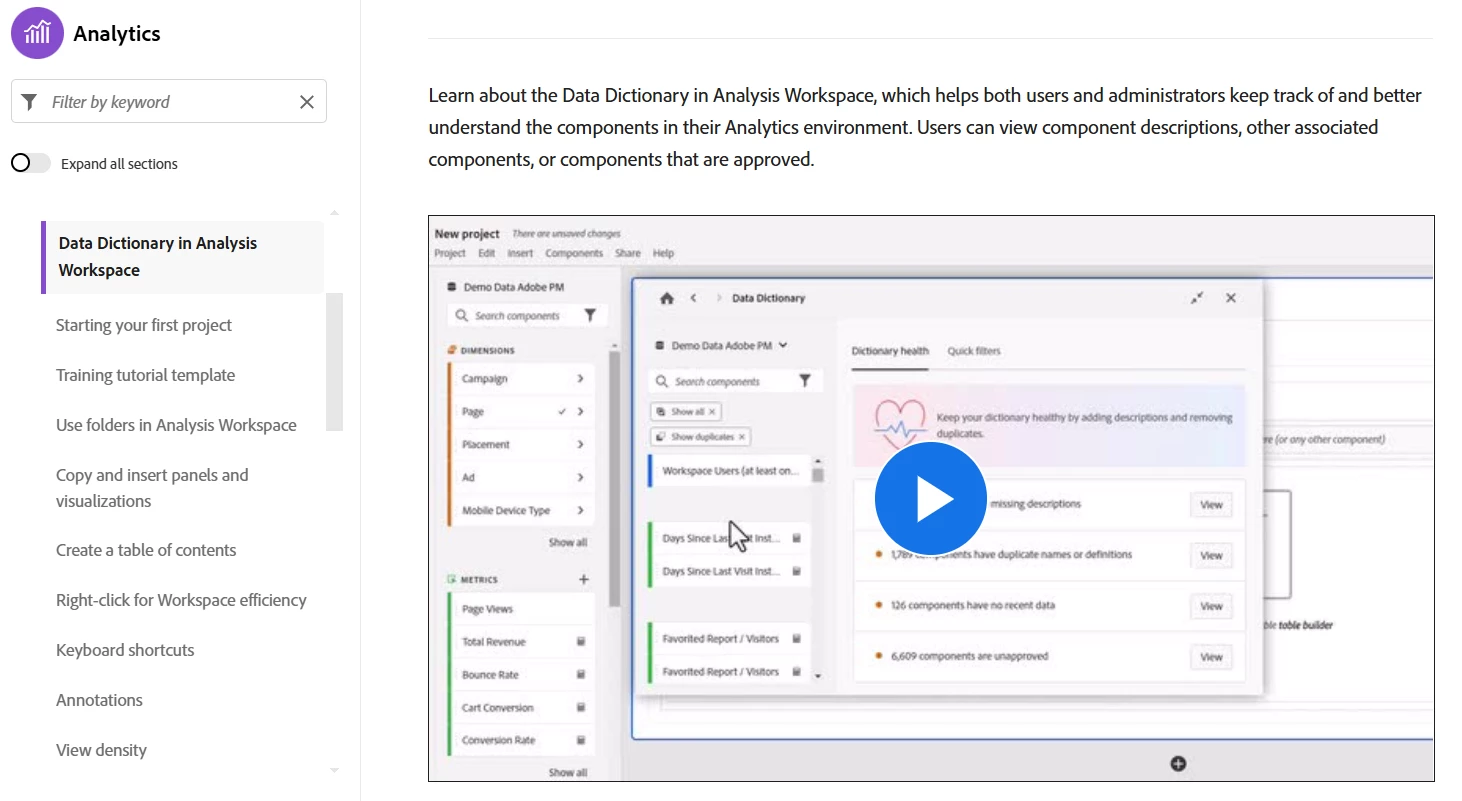Open the Insert menu in video
Viewport: 1462px width, 801px height.
coord(520,253)
